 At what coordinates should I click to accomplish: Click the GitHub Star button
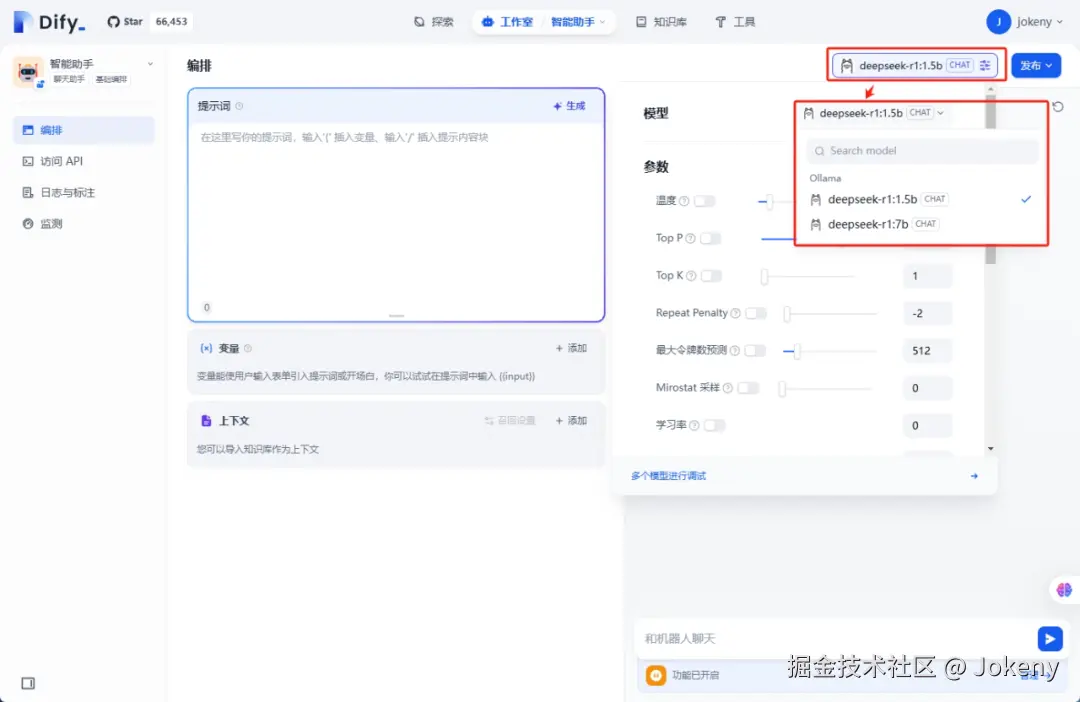click(x=125, y=21)
